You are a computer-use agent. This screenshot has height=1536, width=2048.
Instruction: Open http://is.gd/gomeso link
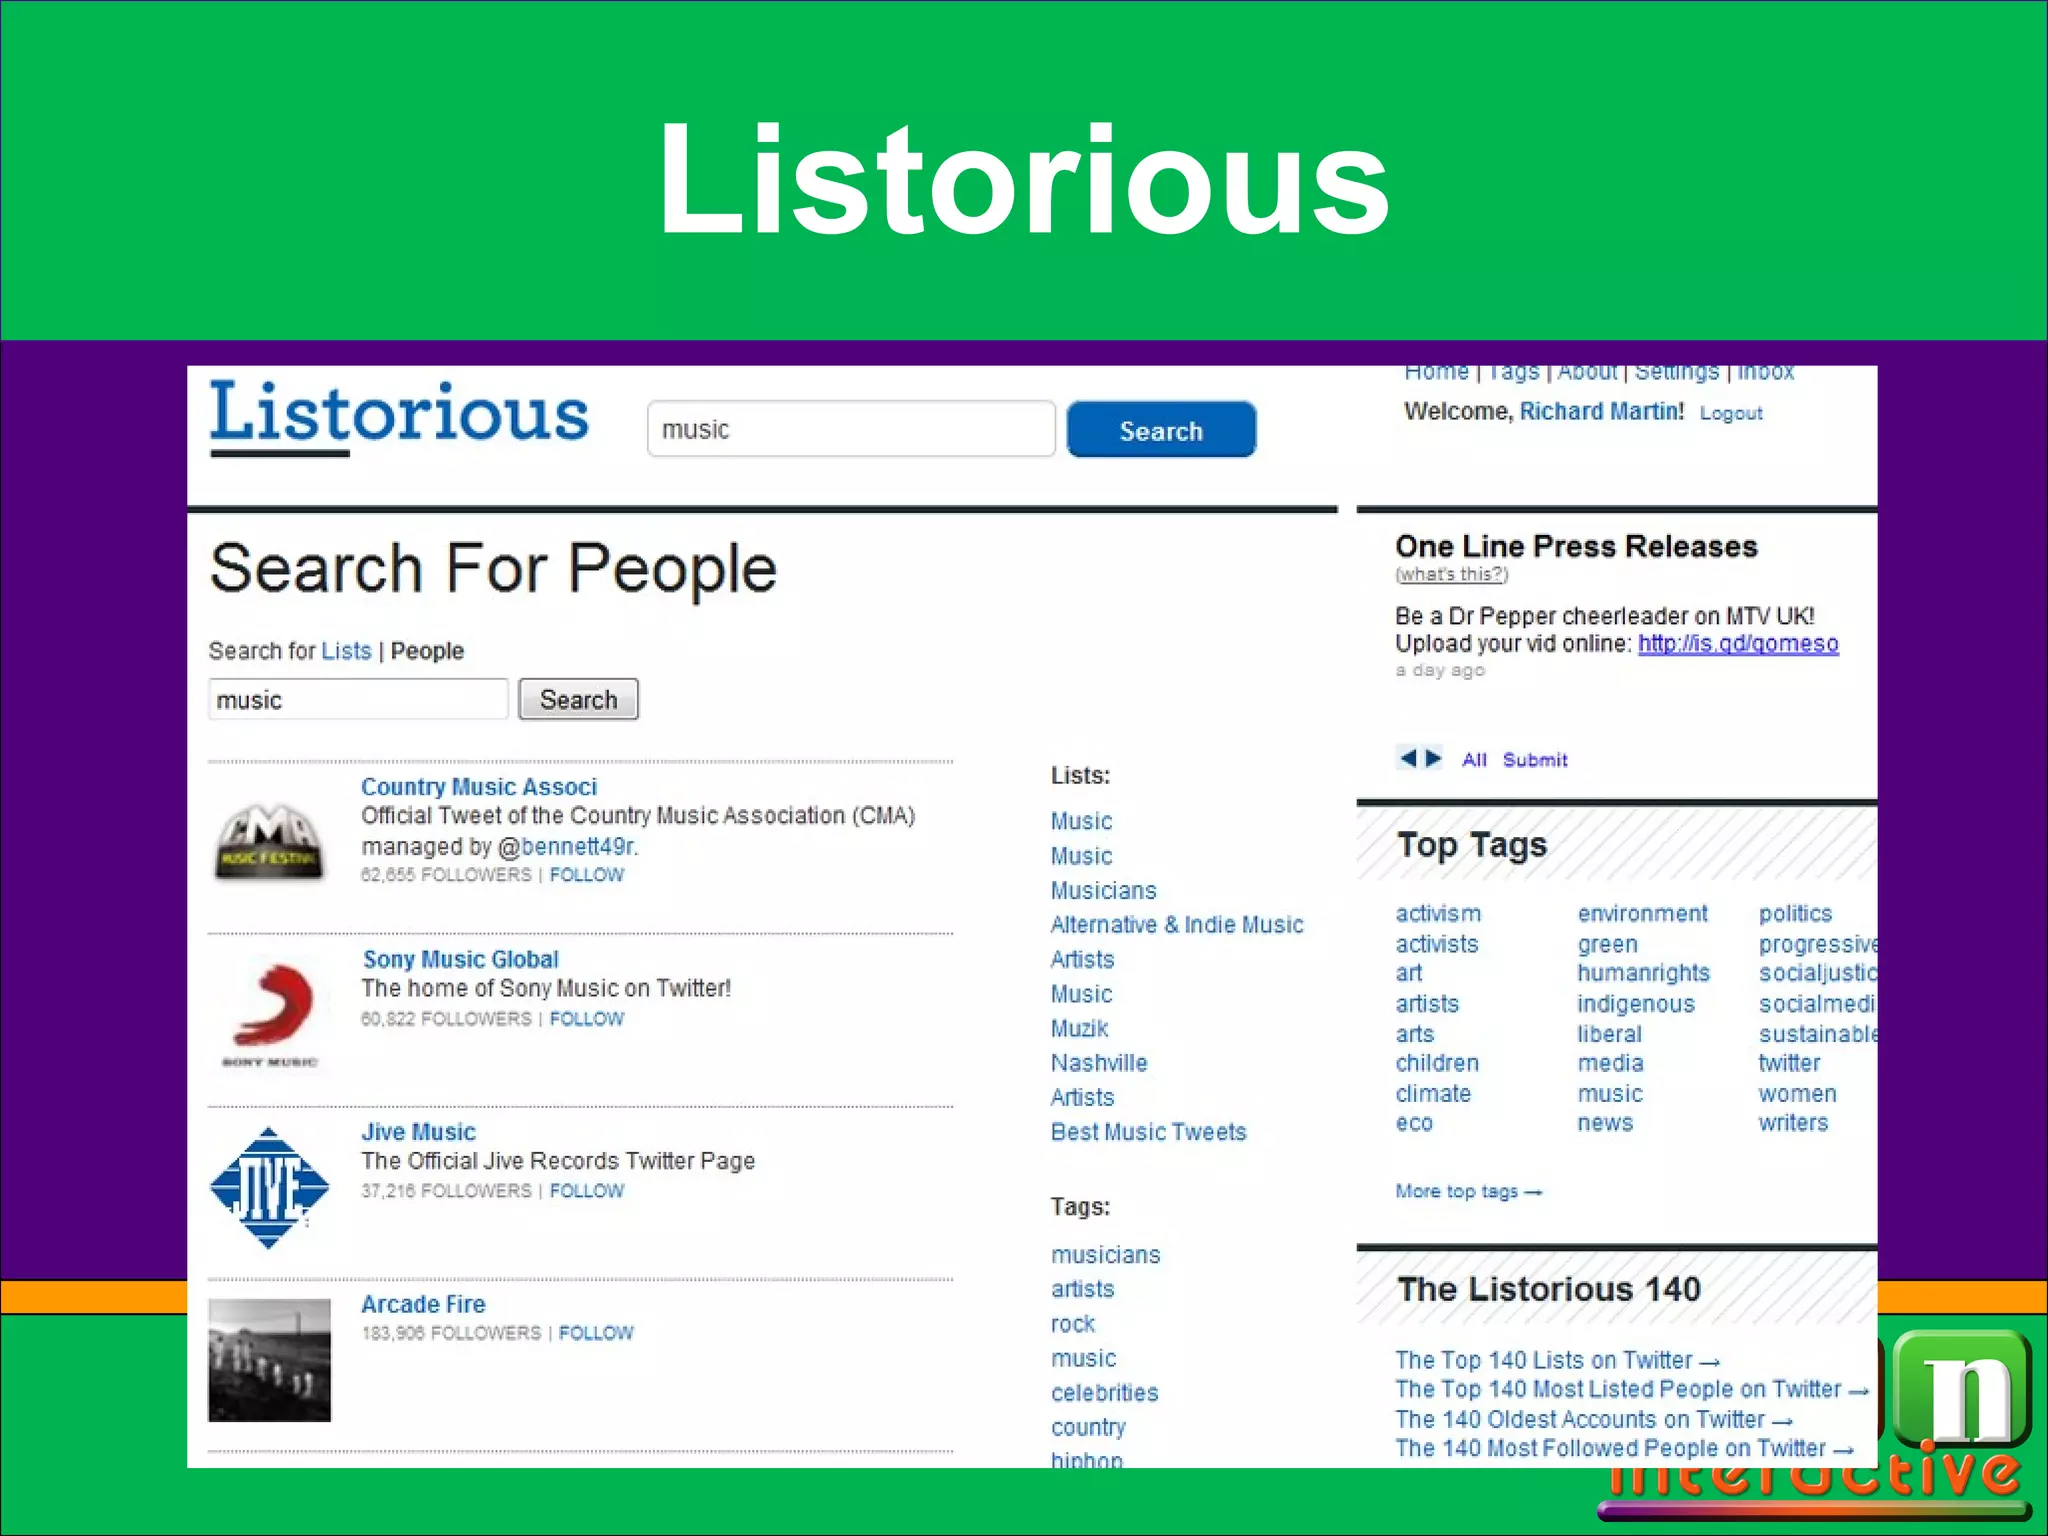(1738, 644)
